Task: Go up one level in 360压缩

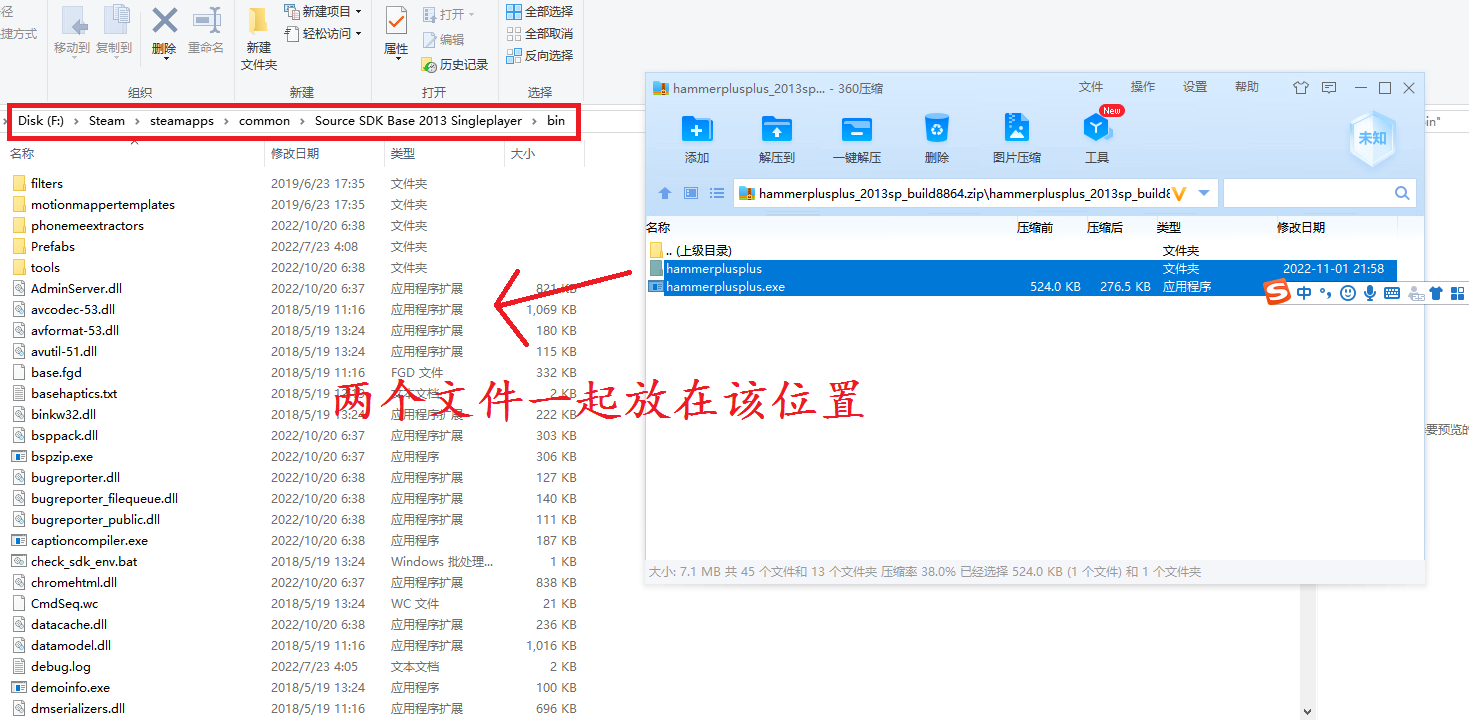Action: (x=664, y=193)
